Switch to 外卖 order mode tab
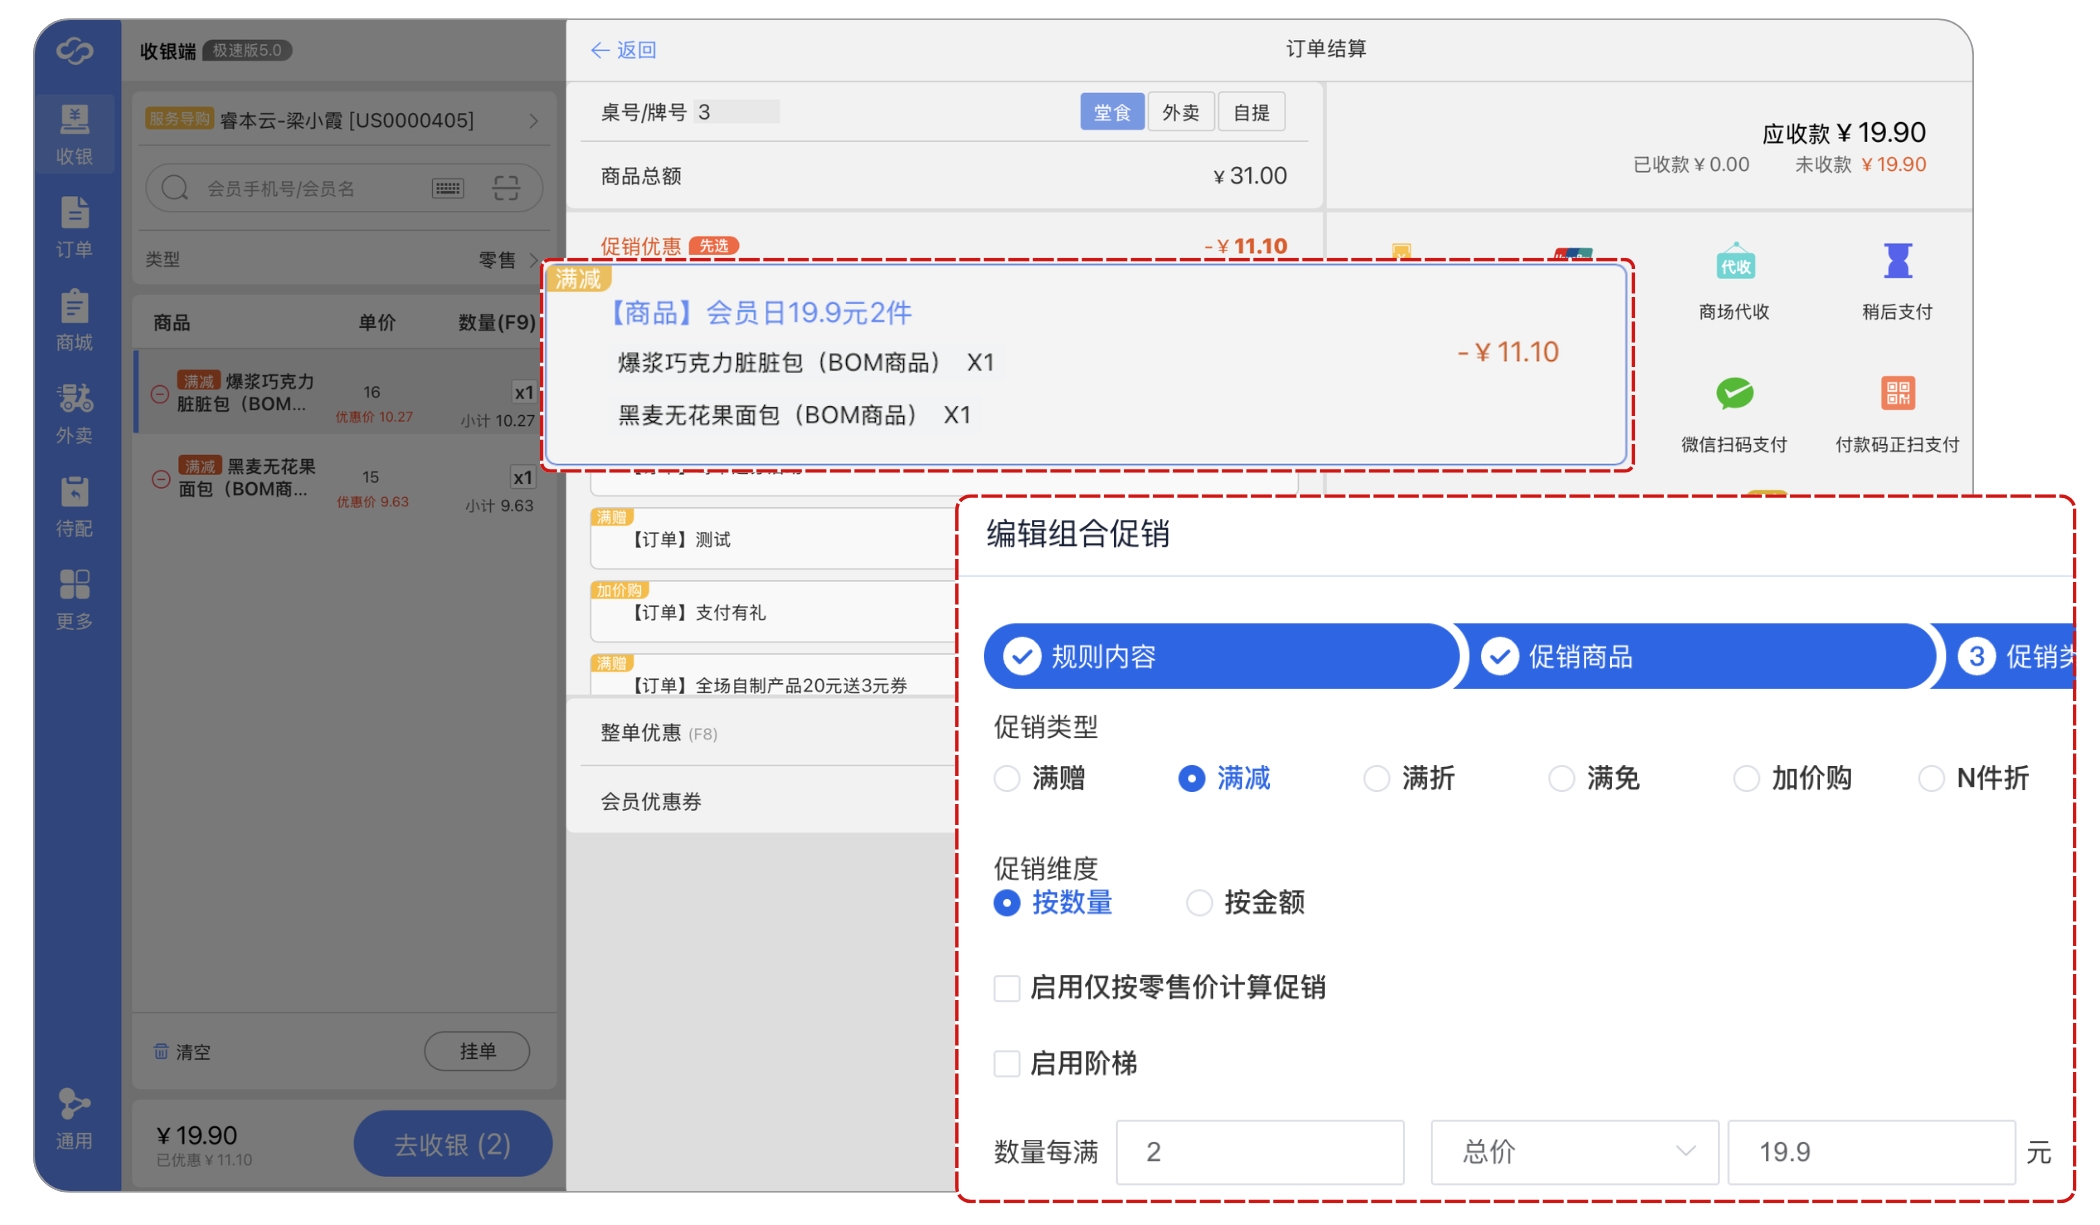Image resolution: width=2100 pixels, height=1225 pixels. click(x=1181, y=112)
